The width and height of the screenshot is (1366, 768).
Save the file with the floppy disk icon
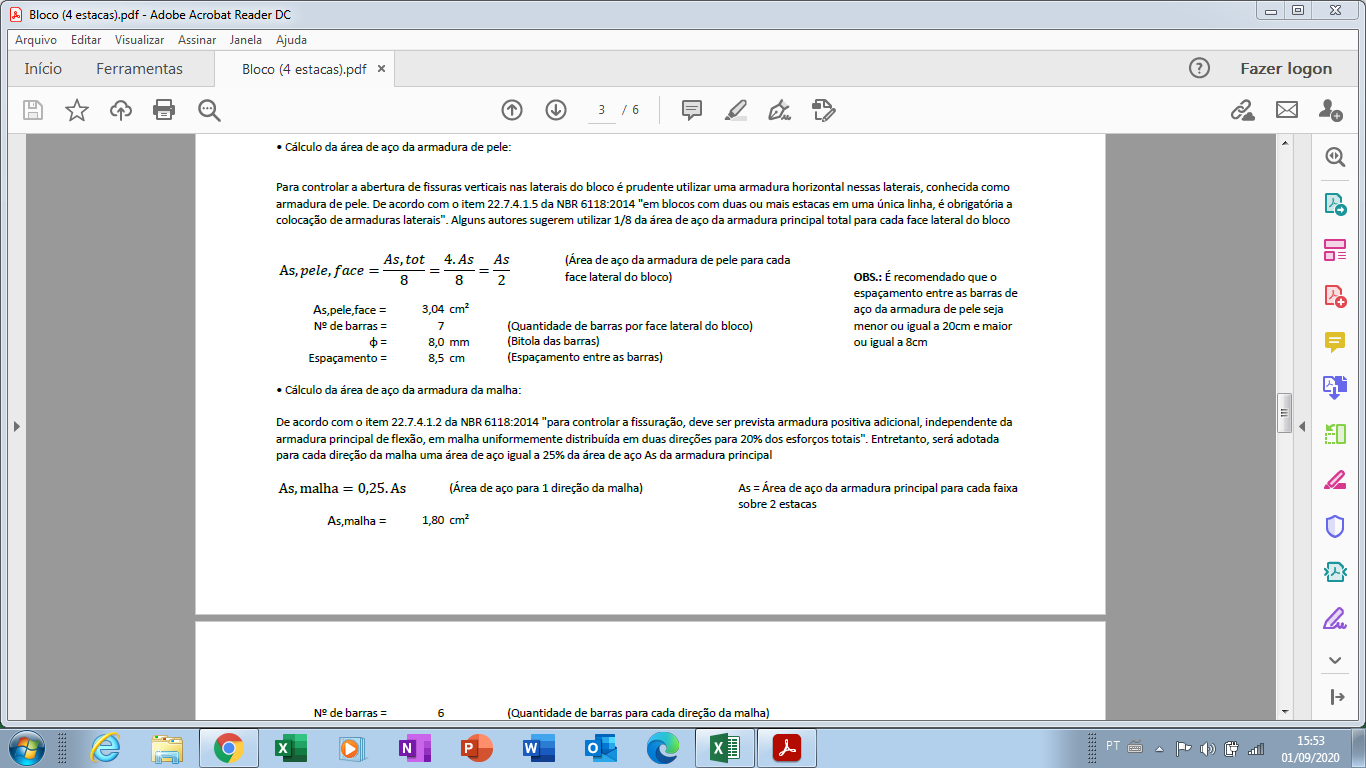pyautogui.click(x=33, y=110)
